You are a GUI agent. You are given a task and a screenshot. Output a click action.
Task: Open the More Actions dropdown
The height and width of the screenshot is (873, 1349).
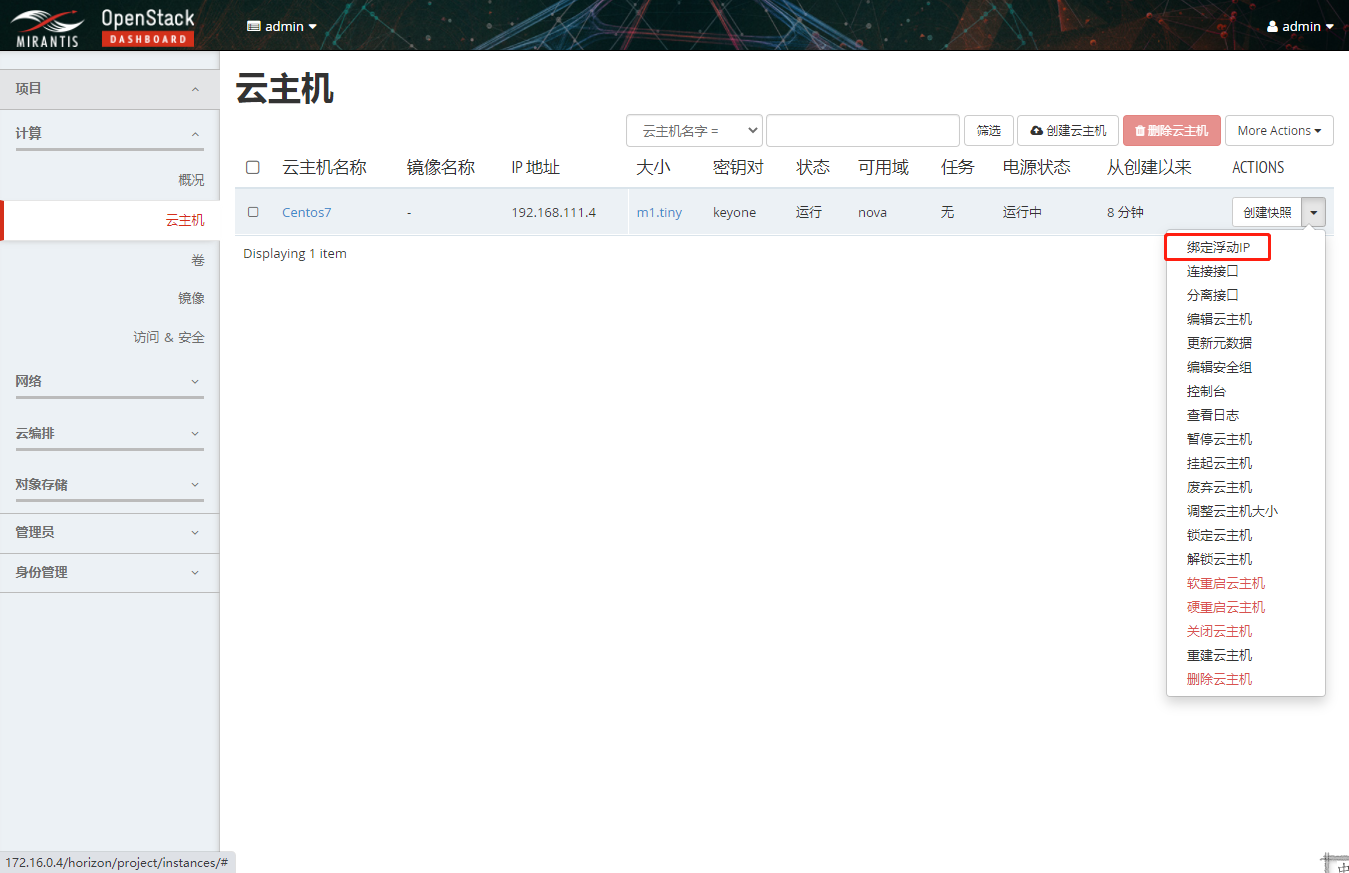click(x=1279, y=130)
